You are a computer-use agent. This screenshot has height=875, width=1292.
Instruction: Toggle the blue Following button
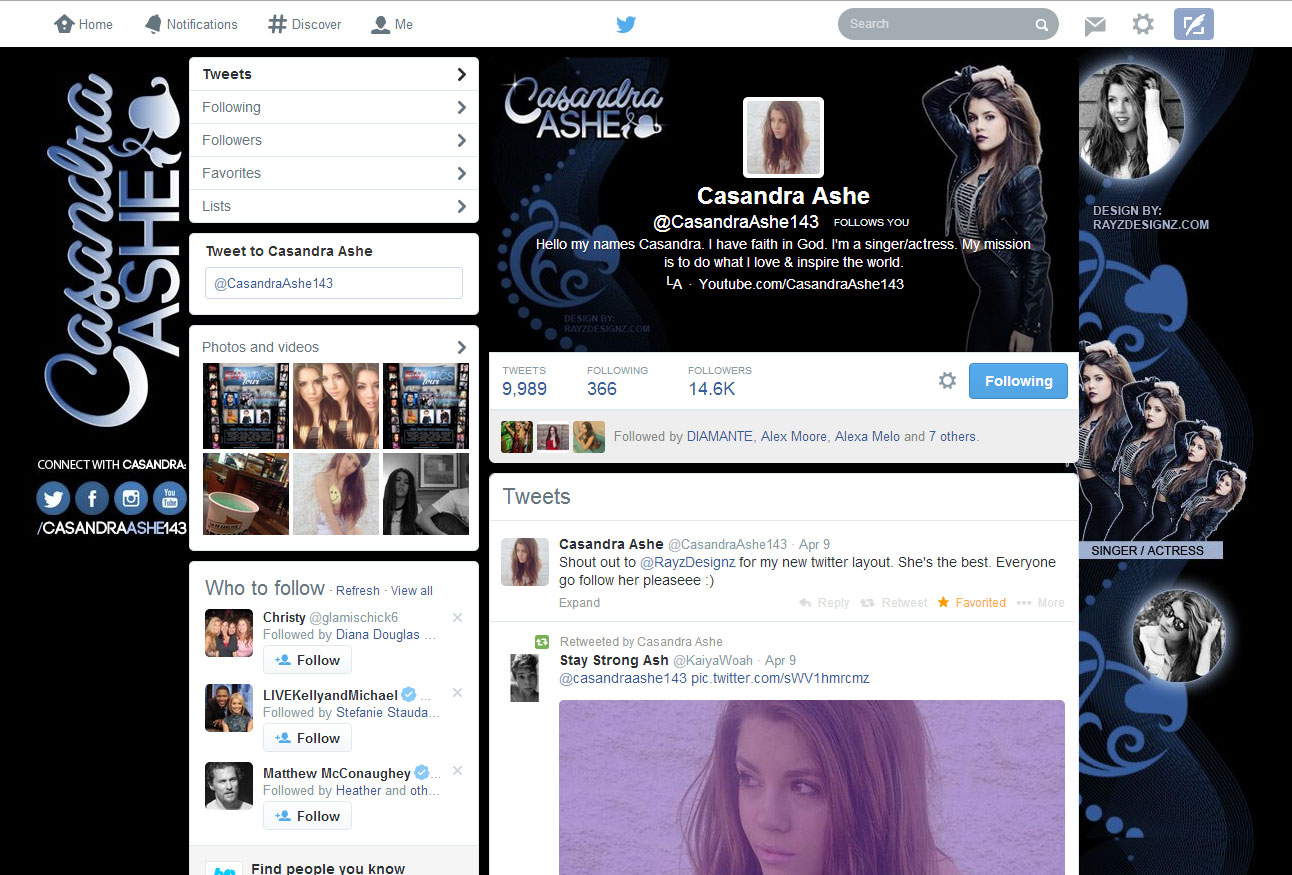click(1018, 381)
